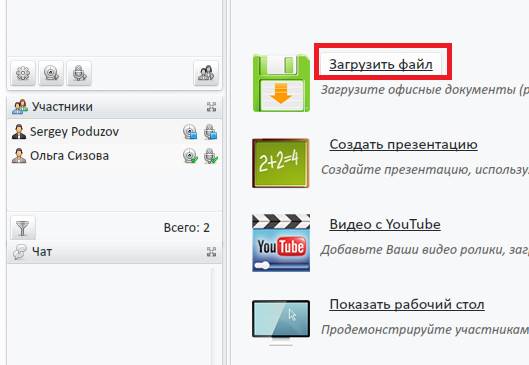Click the Участники panel people icon
The width and height of the screenshot is (529, 365).
click(20, 107)
